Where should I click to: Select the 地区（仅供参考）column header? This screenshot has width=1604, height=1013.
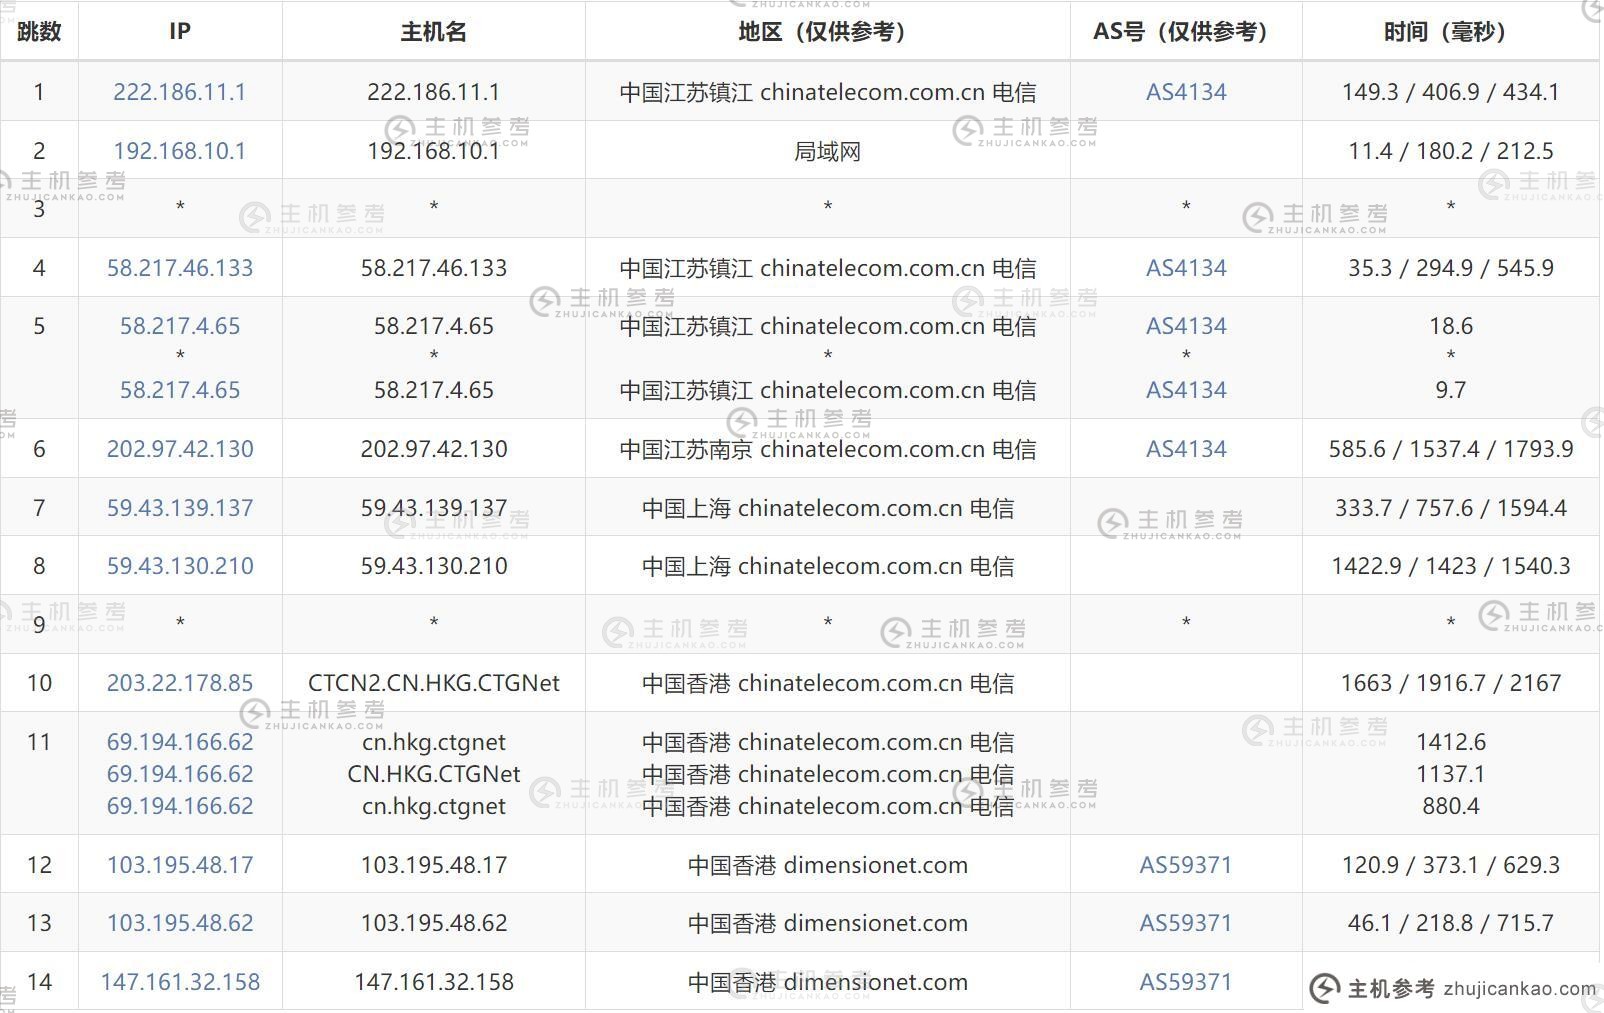pos(828,31)
